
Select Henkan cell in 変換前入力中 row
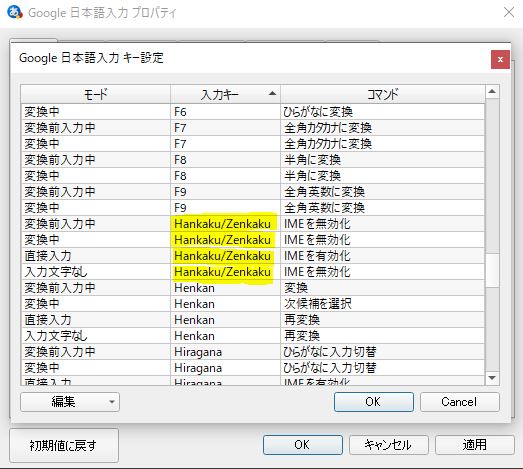click(225, 288)
